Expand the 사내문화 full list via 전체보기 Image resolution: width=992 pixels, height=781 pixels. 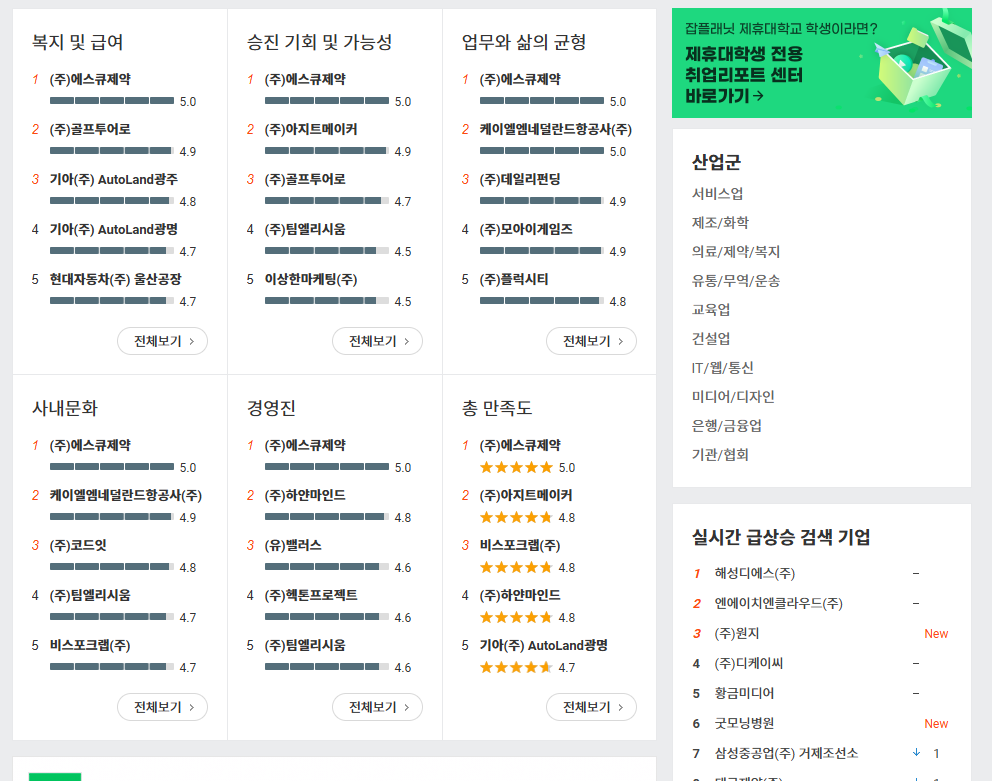pos(162,707)
